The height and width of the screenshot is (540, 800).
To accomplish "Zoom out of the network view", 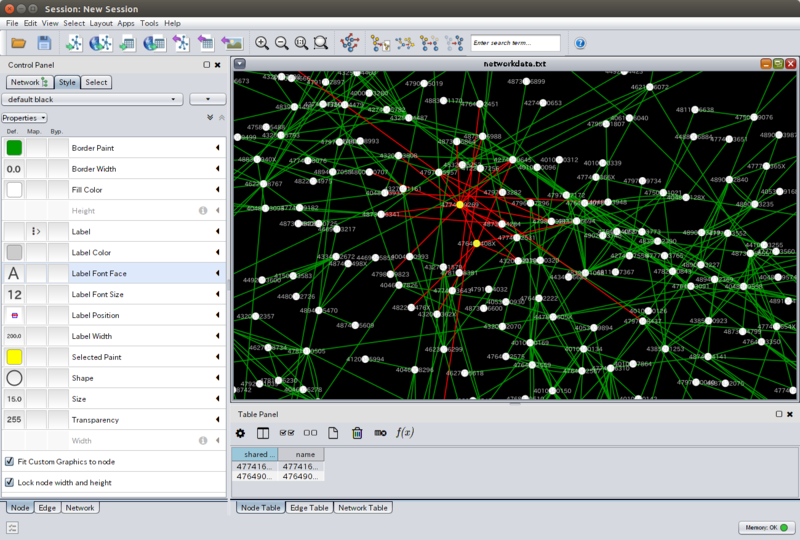I will pos(282,43).
